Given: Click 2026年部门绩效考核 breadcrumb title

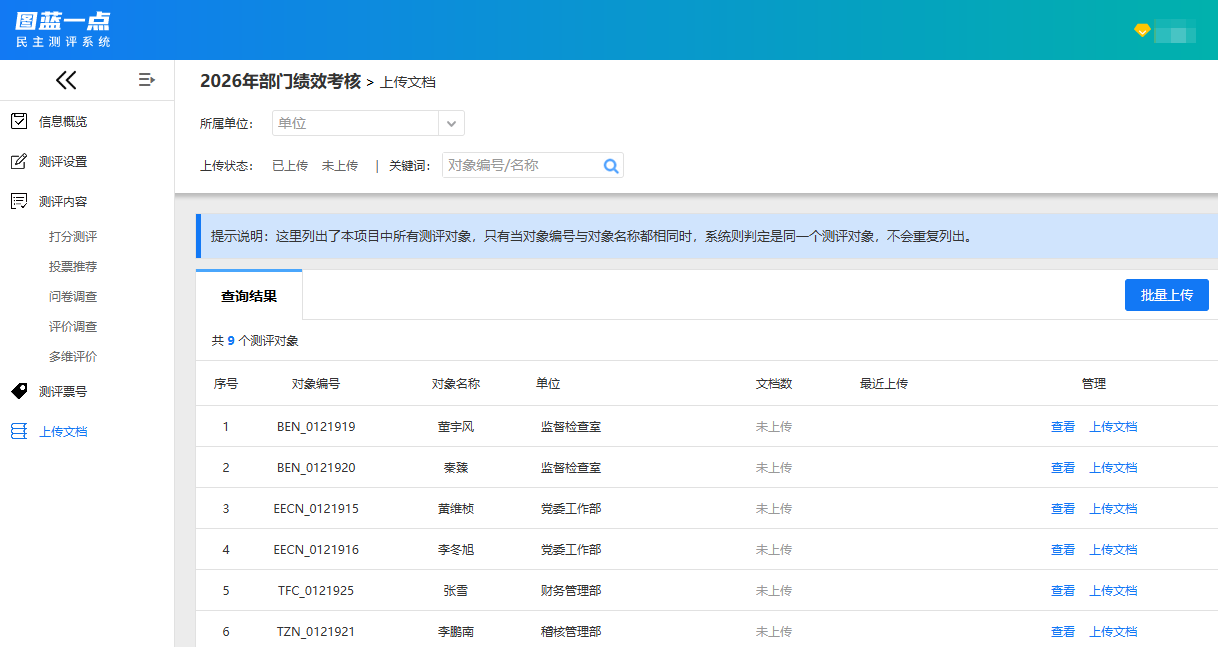Looking at the screenshot, I should (280, 82).
